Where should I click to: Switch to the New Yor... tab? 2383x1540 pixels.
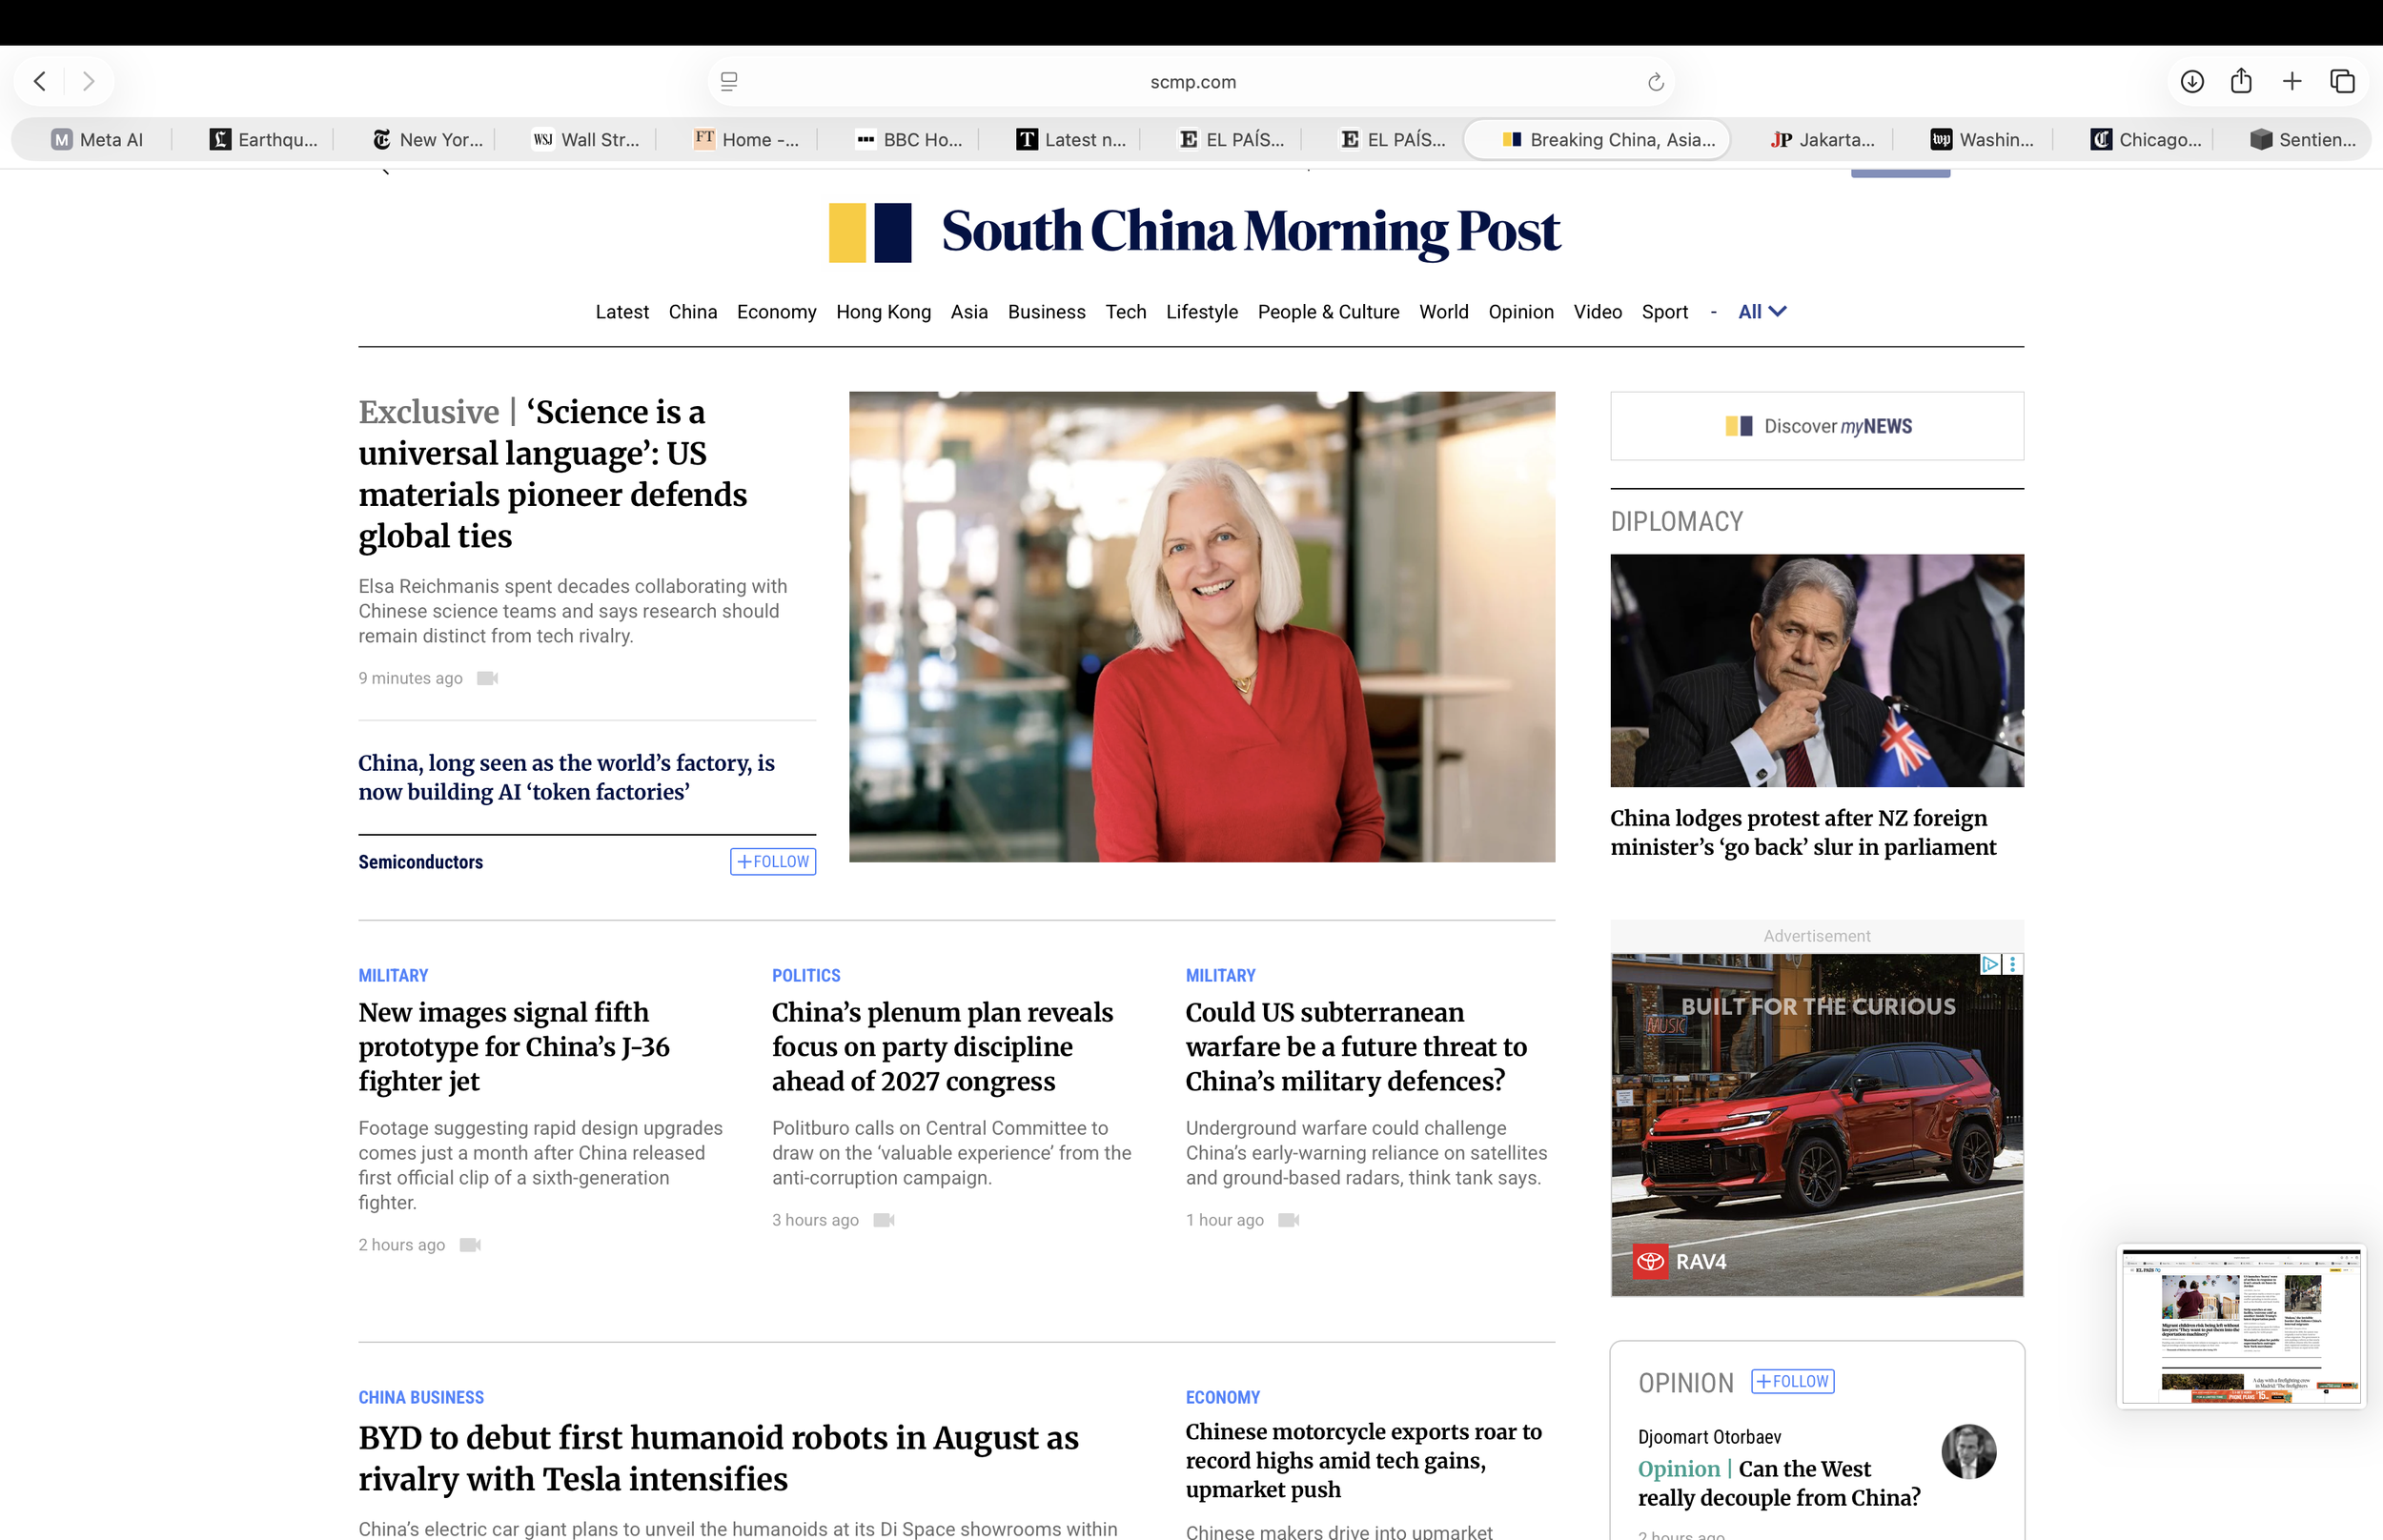[427, 140]
